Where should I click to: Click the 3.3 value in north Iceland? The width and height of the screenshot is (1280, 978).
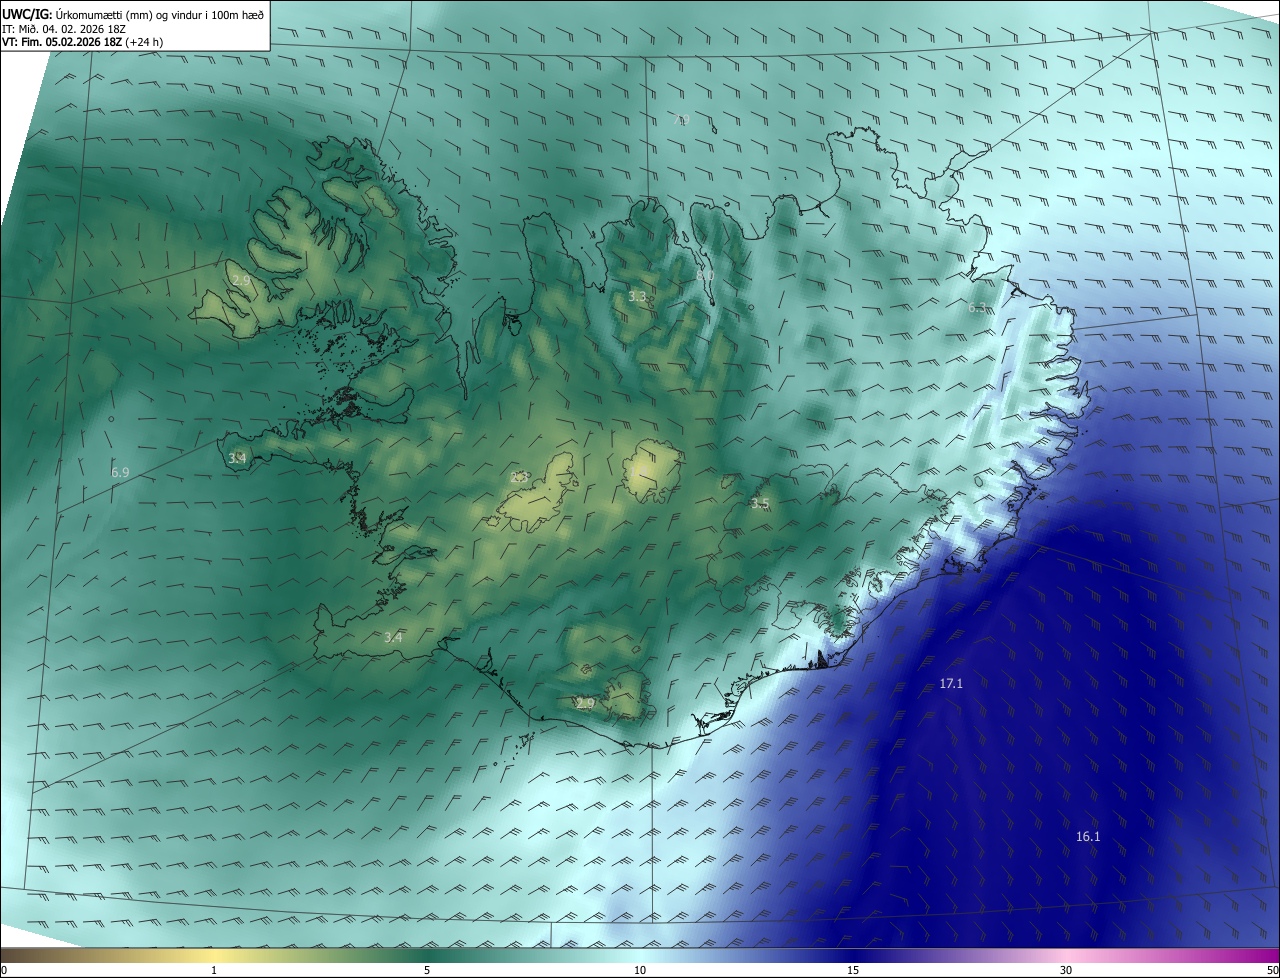tap(637, 296)
